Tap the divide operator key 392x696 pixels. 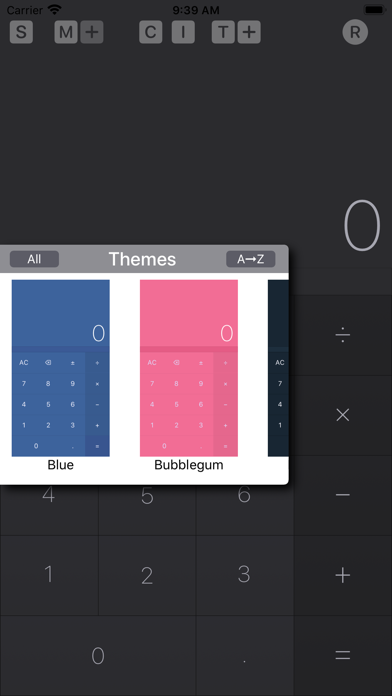coord(343,335)
